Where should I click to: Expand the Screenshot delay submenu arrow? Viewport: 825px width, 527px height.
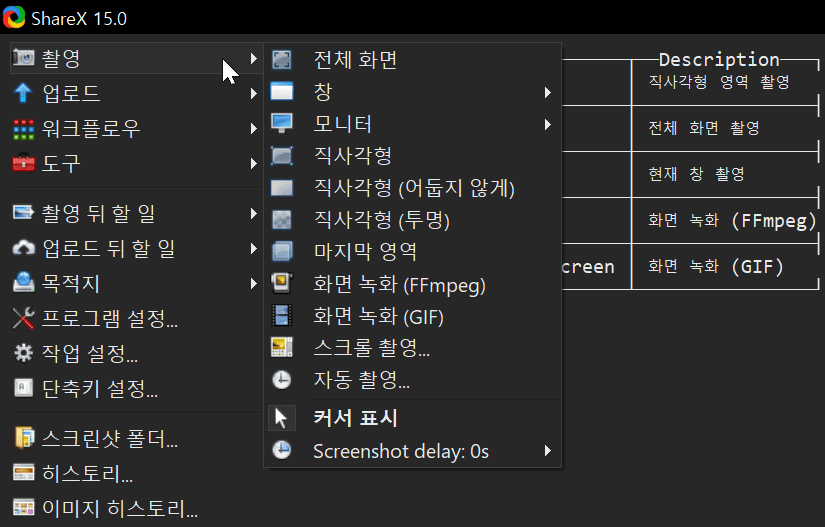click(x=548, y=451)
